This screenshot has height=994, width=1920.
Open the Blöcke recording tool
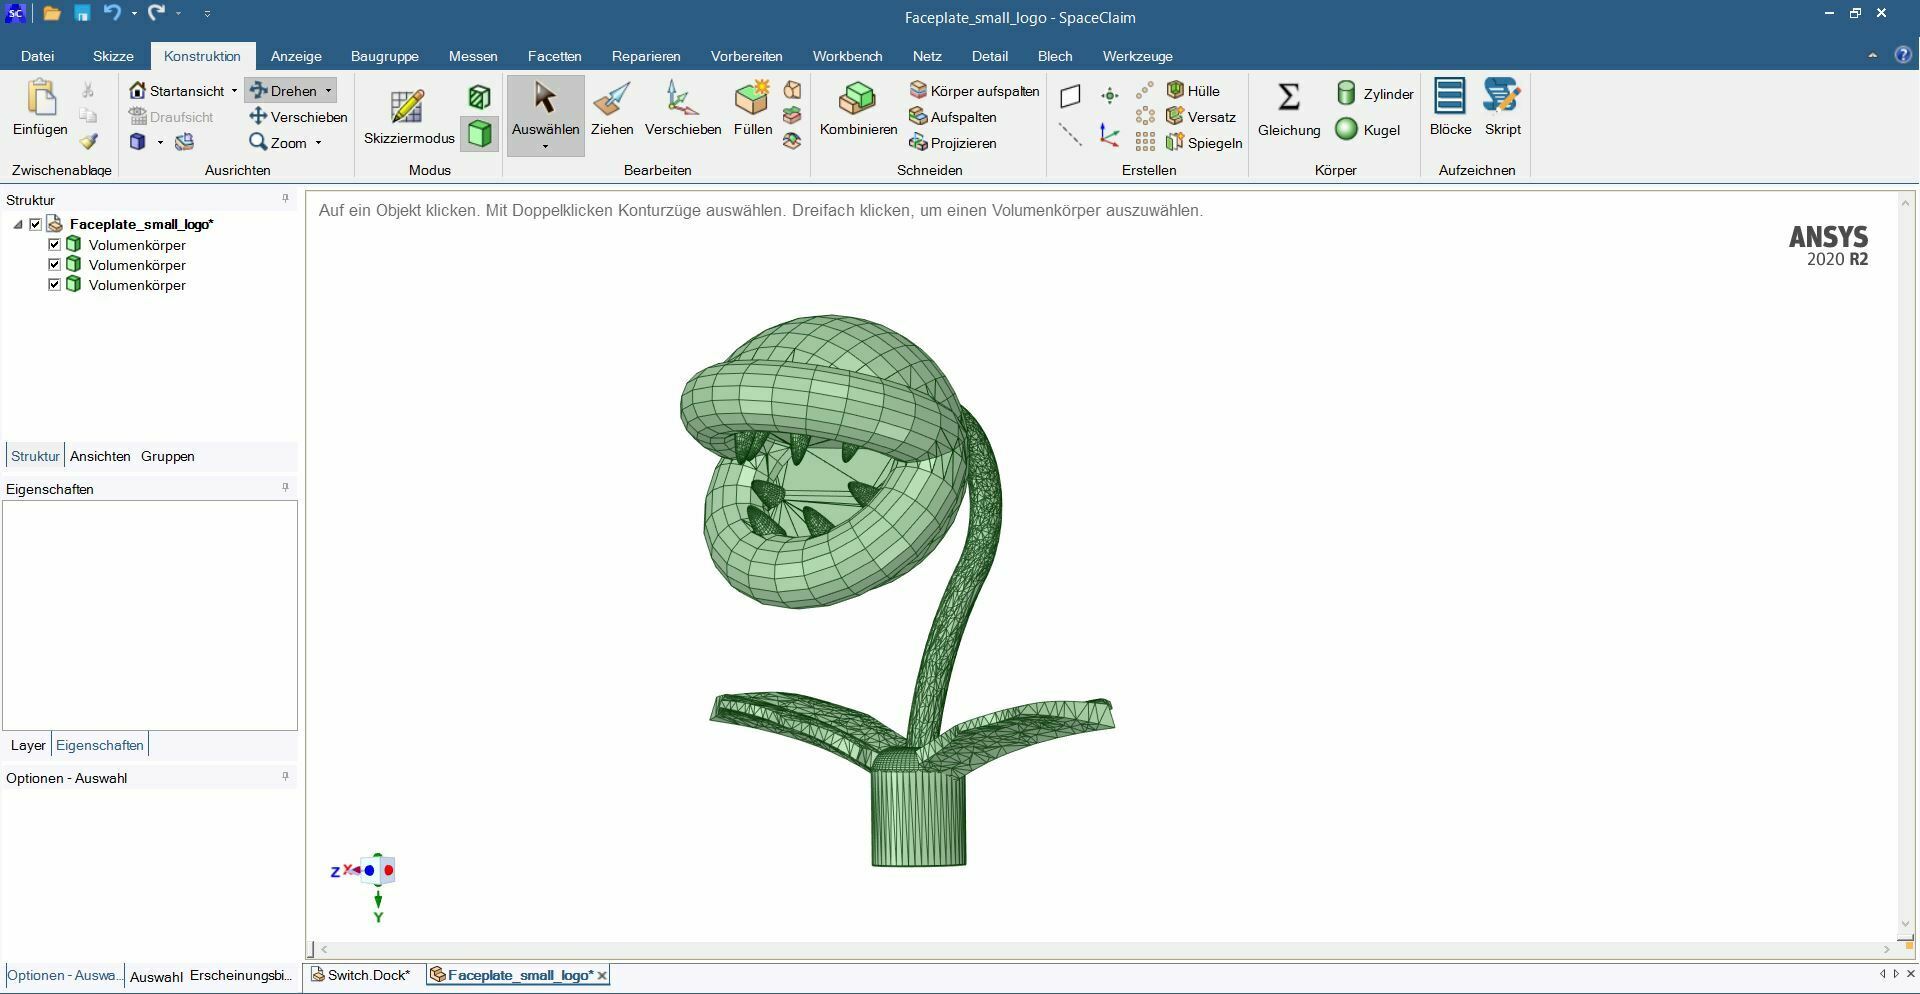point(1450,98)
